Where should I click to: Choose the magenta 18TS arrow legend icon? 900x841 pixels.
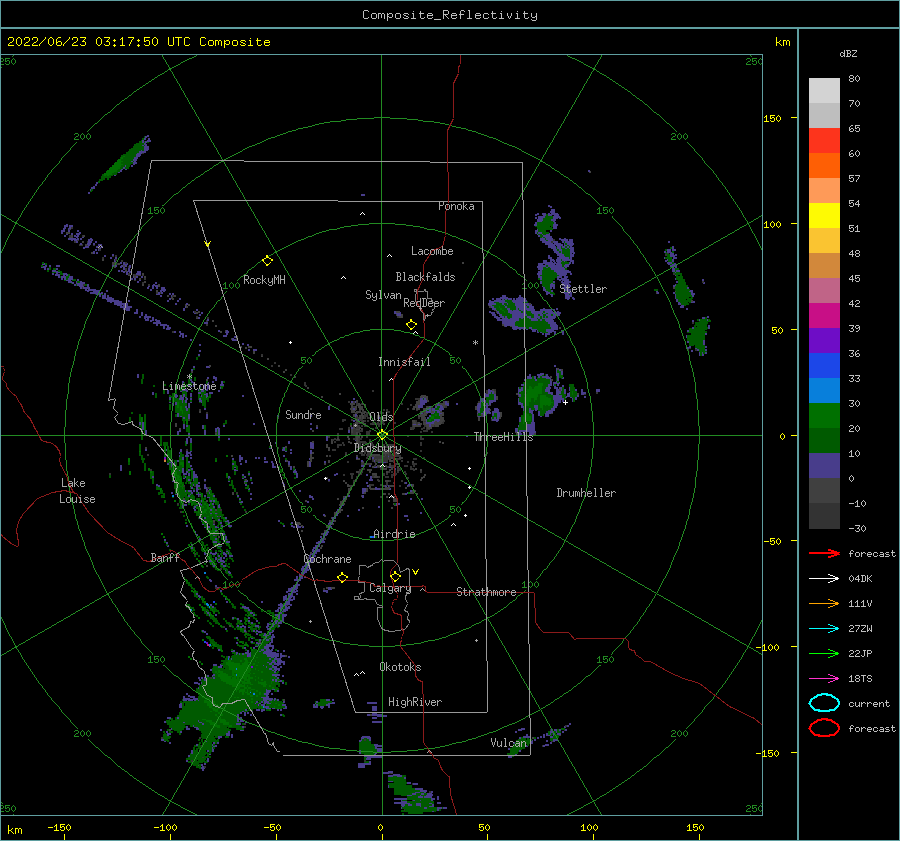pyautogui.click(x=824, y=679)
